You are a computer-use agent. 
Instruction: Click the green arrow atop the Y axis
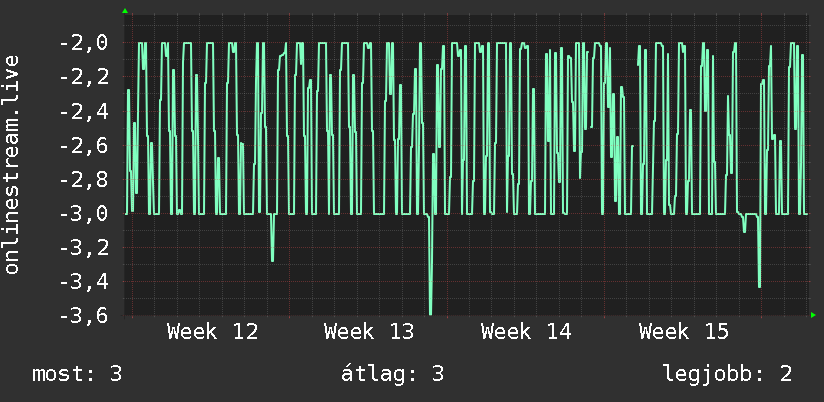coord(125,11)
